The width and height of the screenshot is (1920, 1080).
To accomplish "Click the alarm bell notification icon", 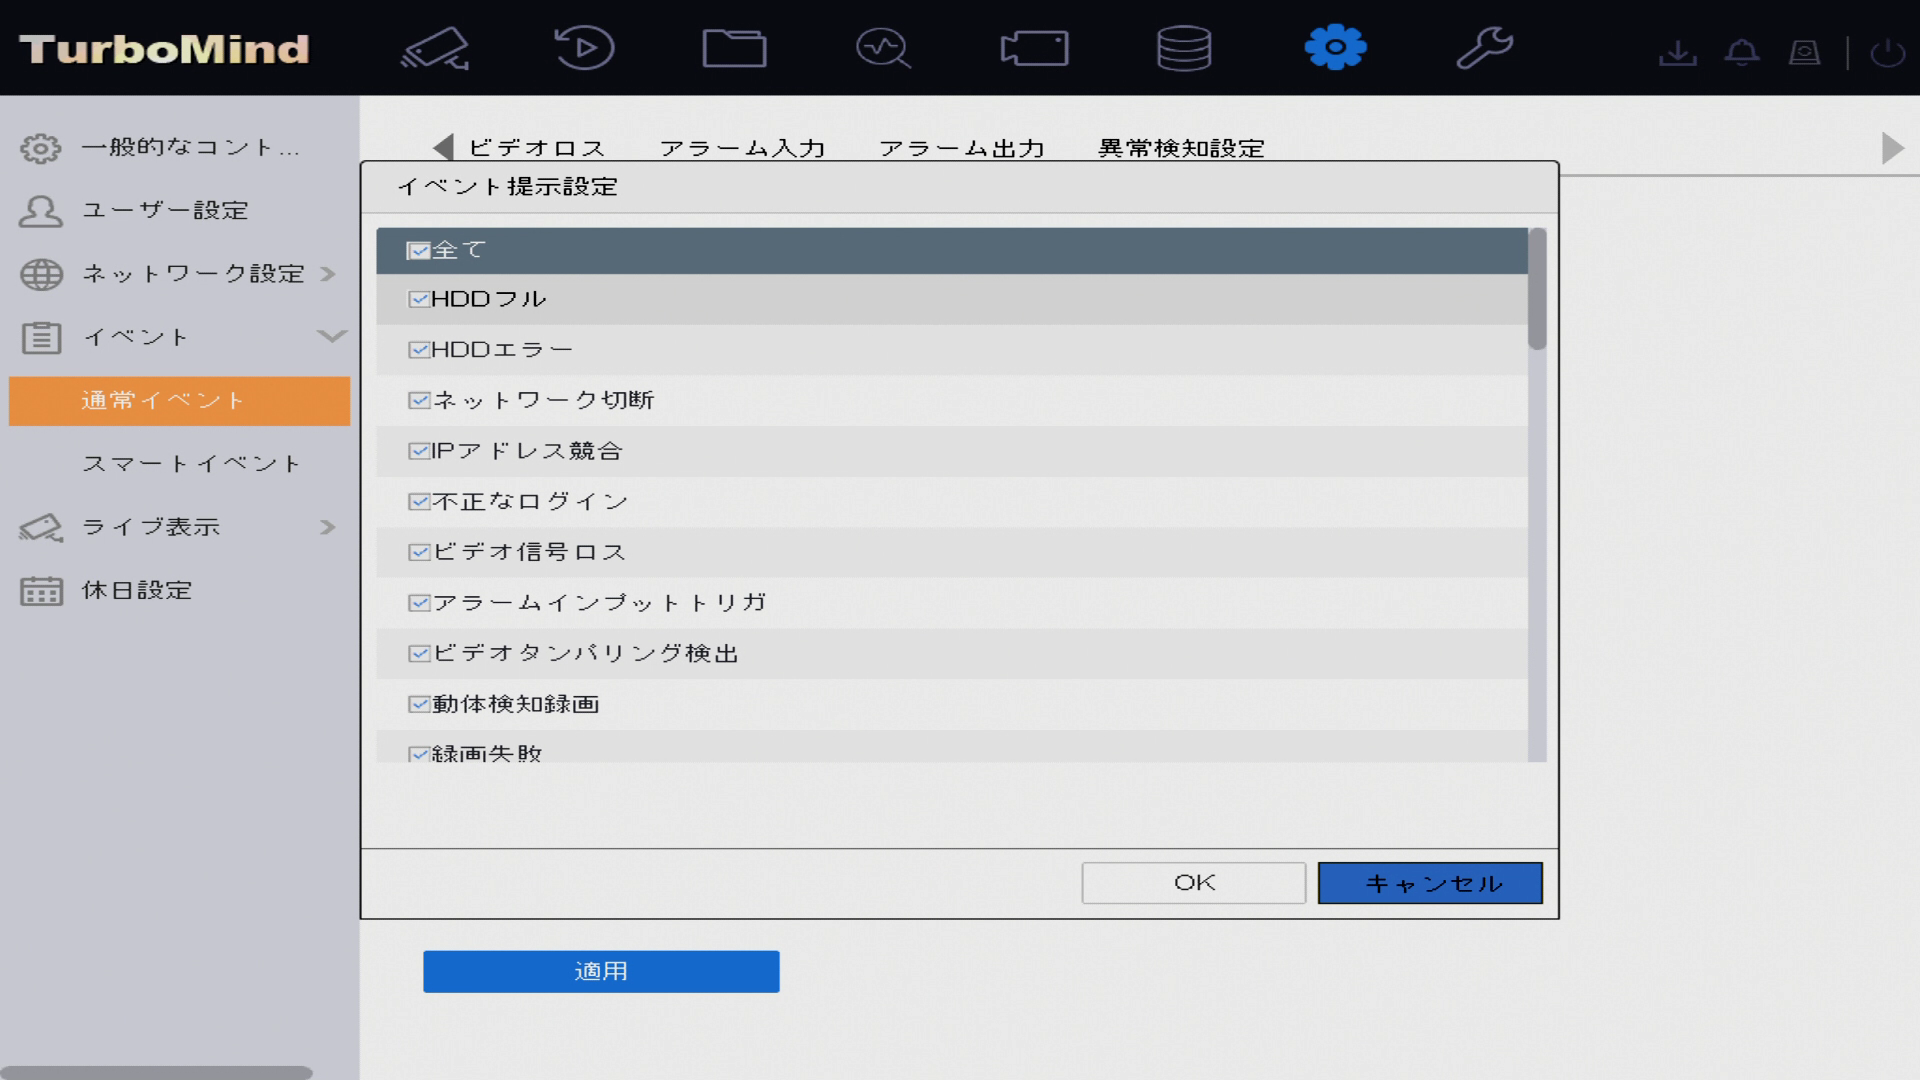I will click(x=1742, y=52).
